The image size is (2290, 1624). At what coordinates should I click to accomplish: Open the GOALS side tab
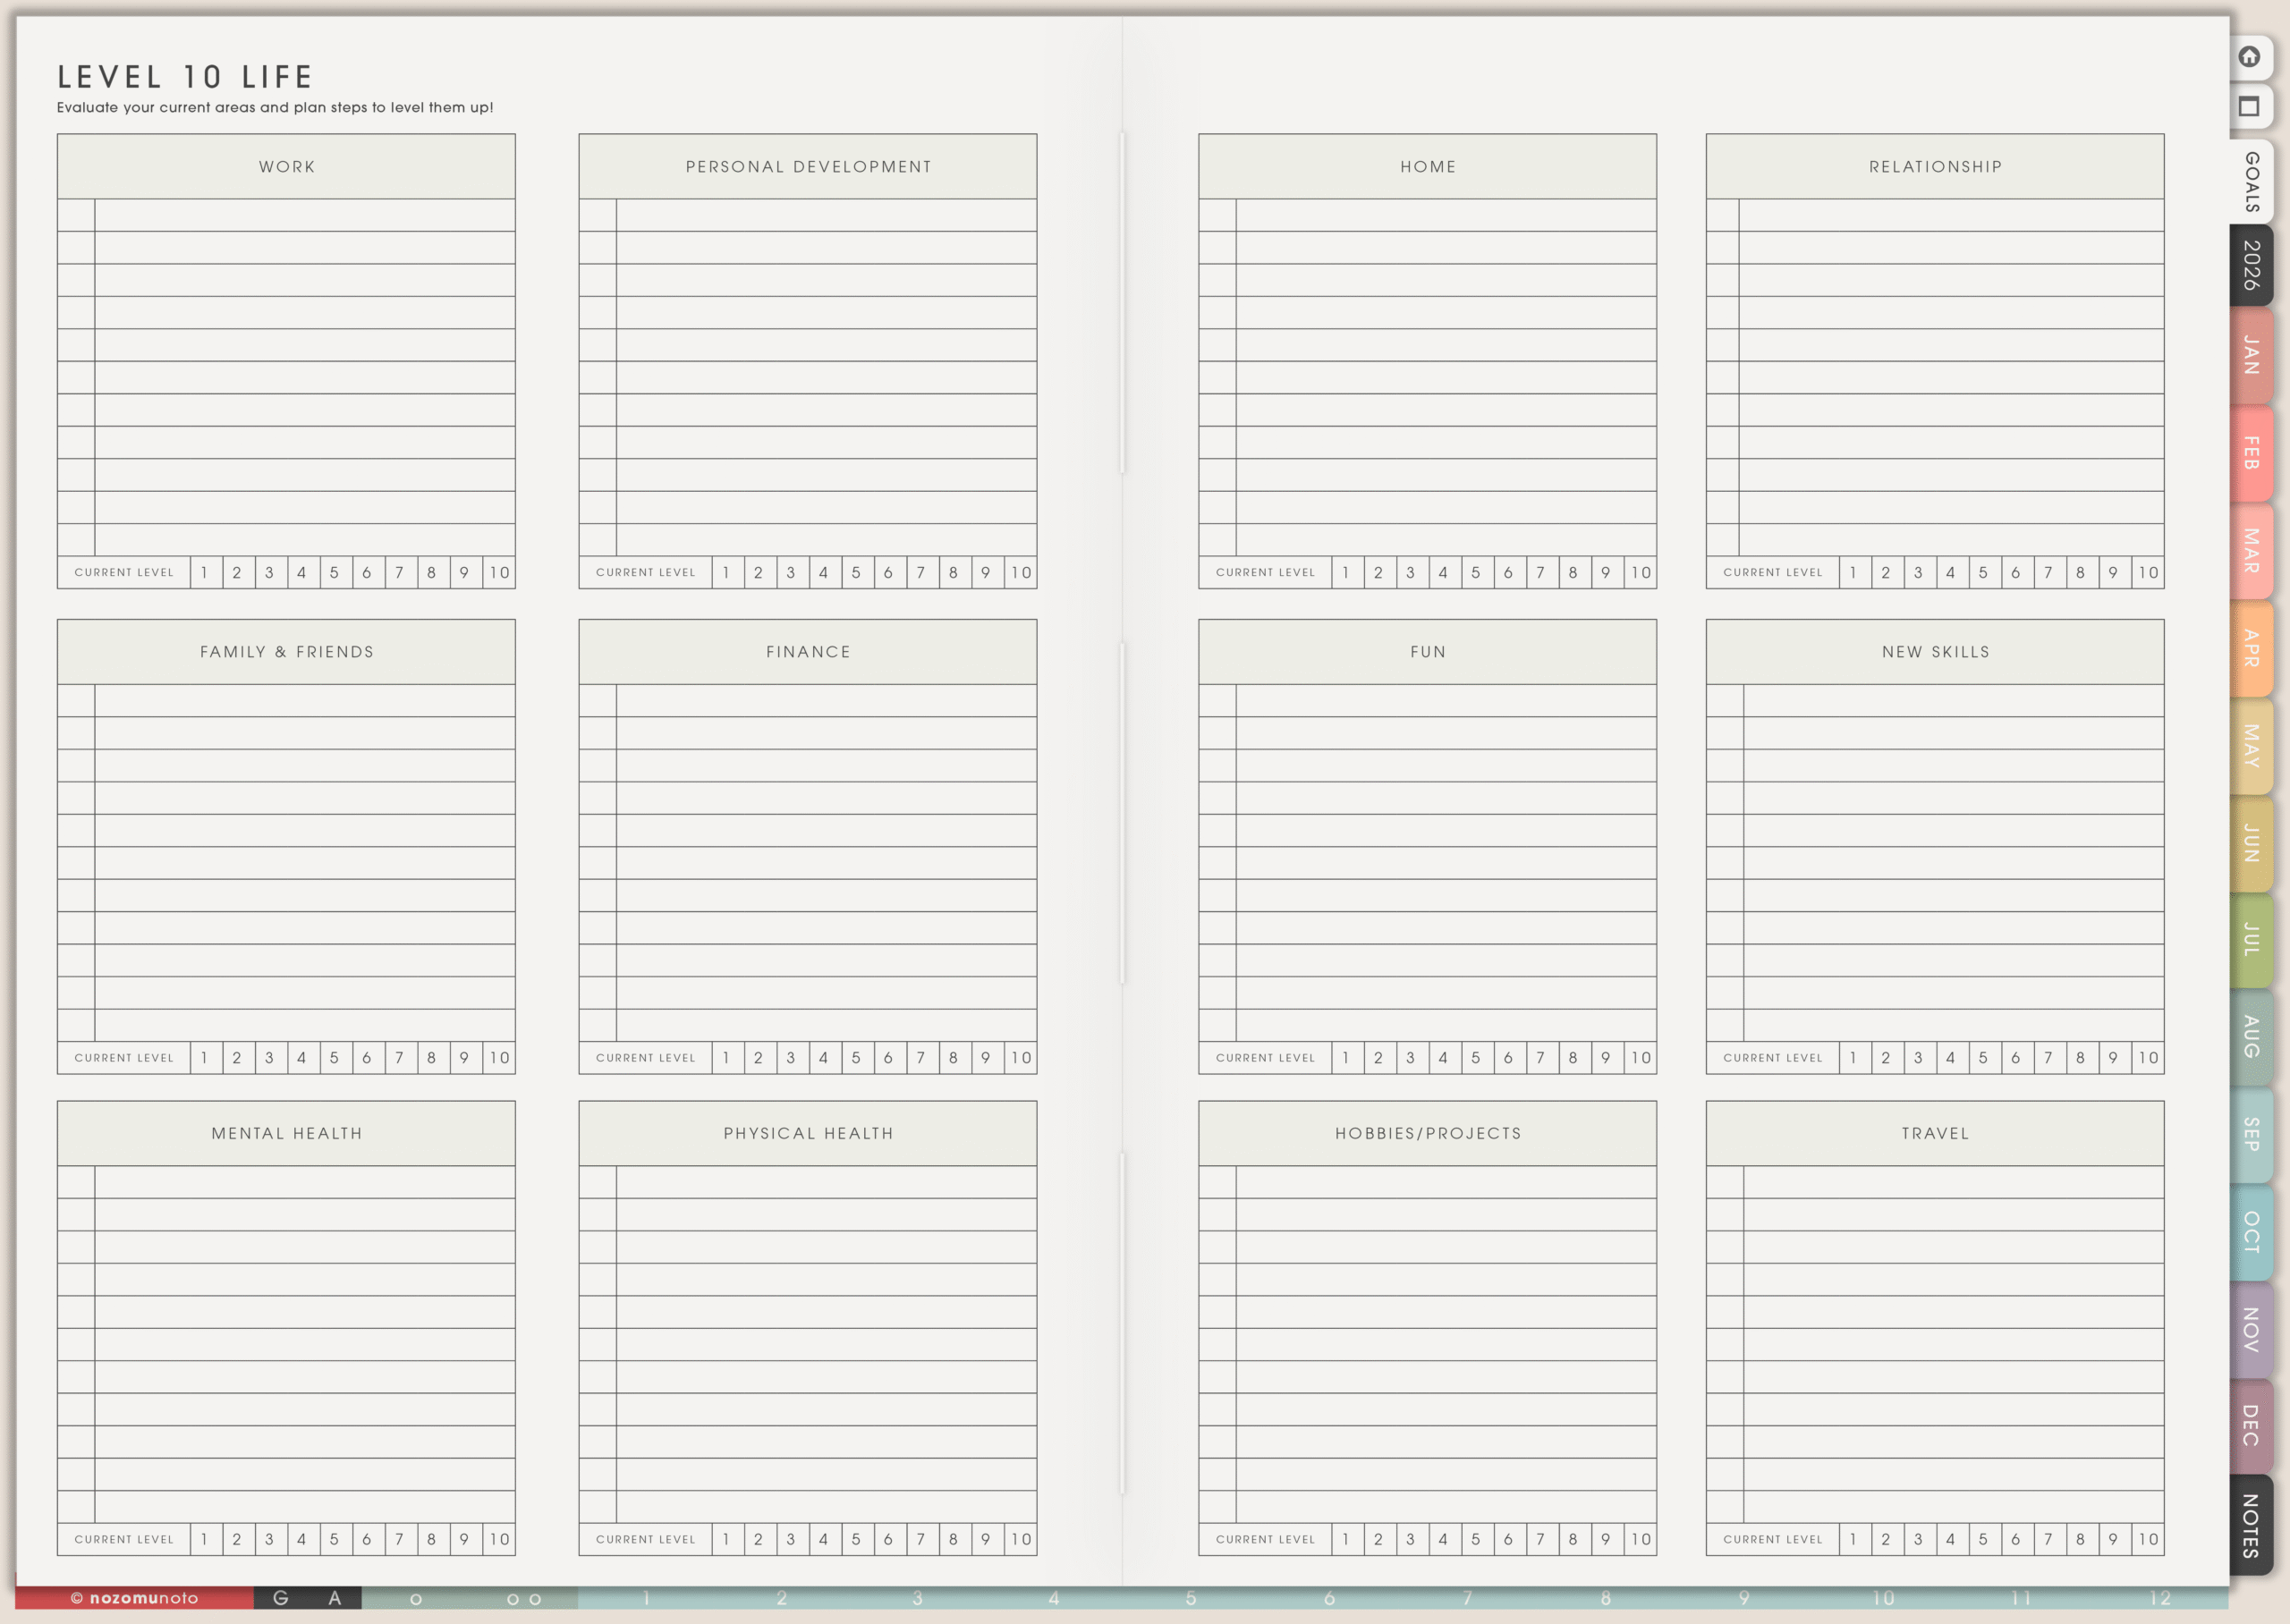[x=2251, y=182]
